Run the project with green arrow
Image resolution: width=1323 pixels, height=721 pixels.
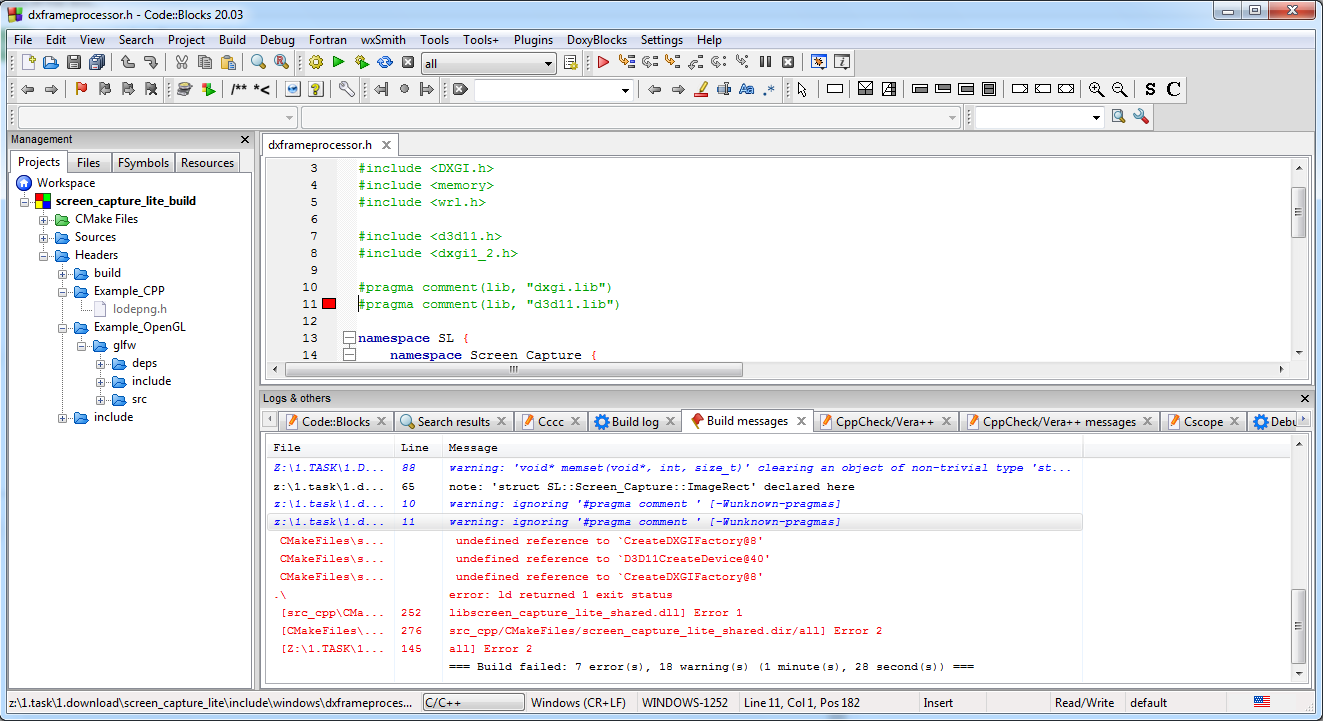tap(339, 63)
